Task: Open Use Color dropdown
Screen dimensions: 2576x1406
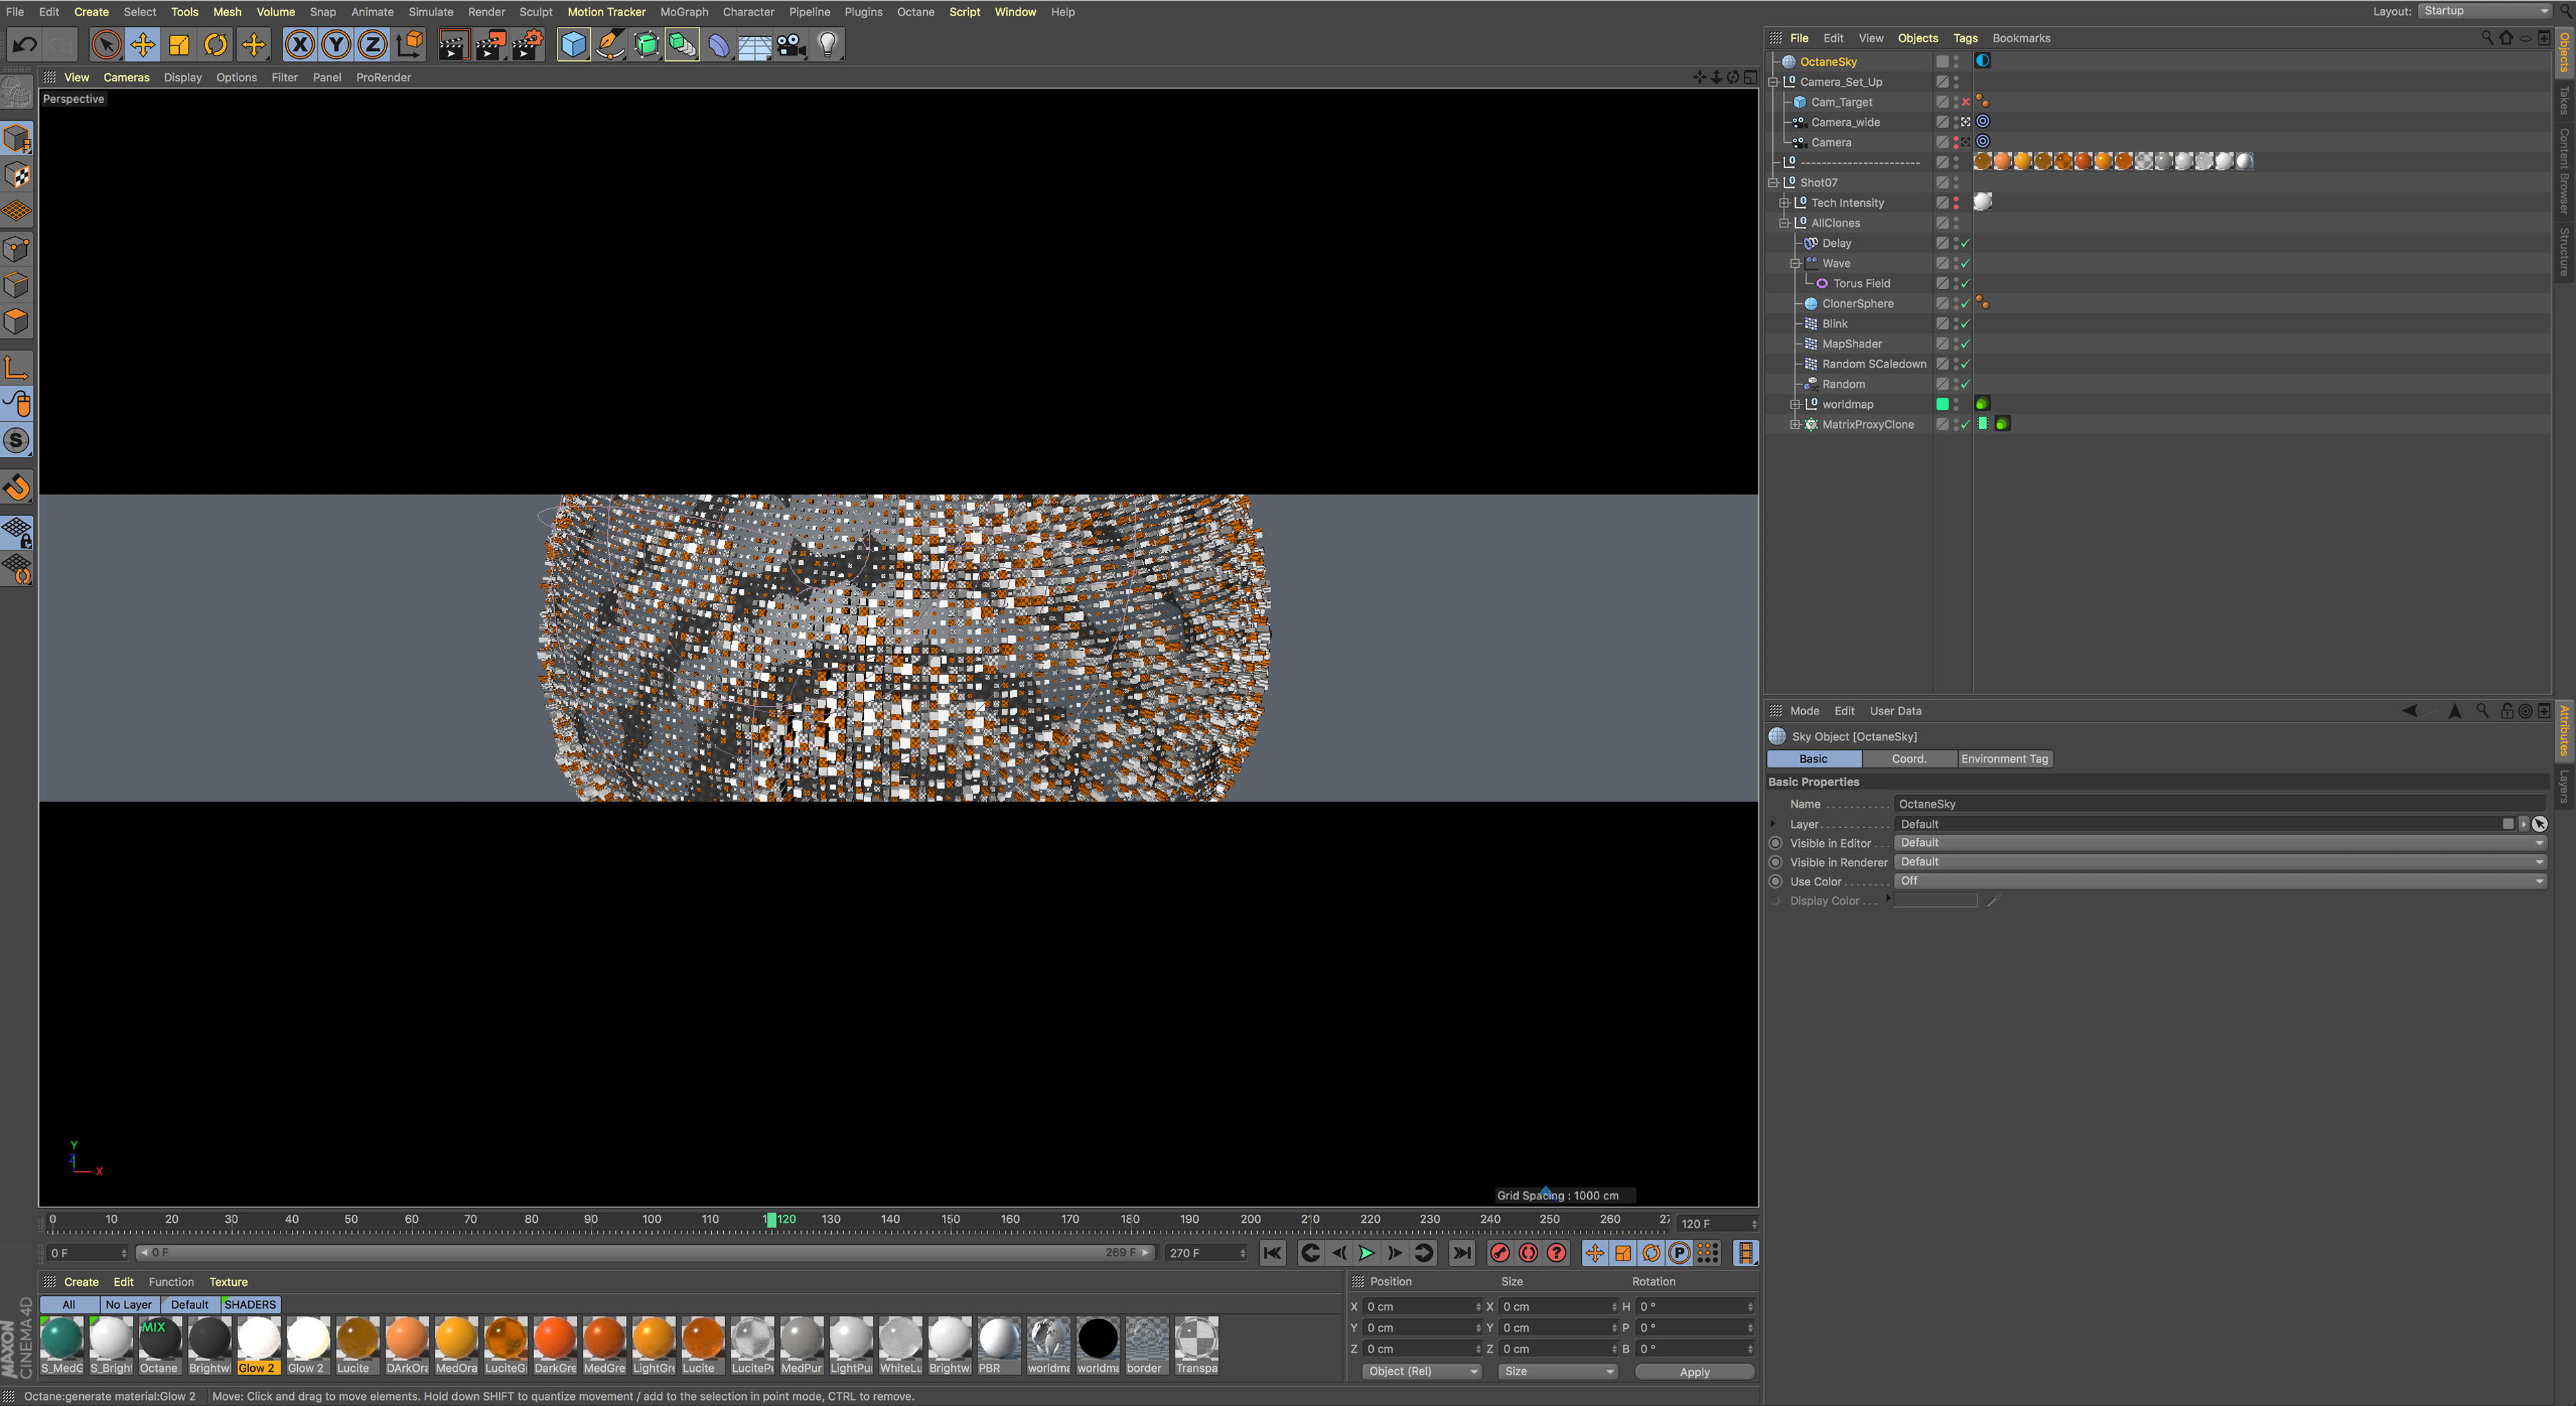Action: 2220,881
